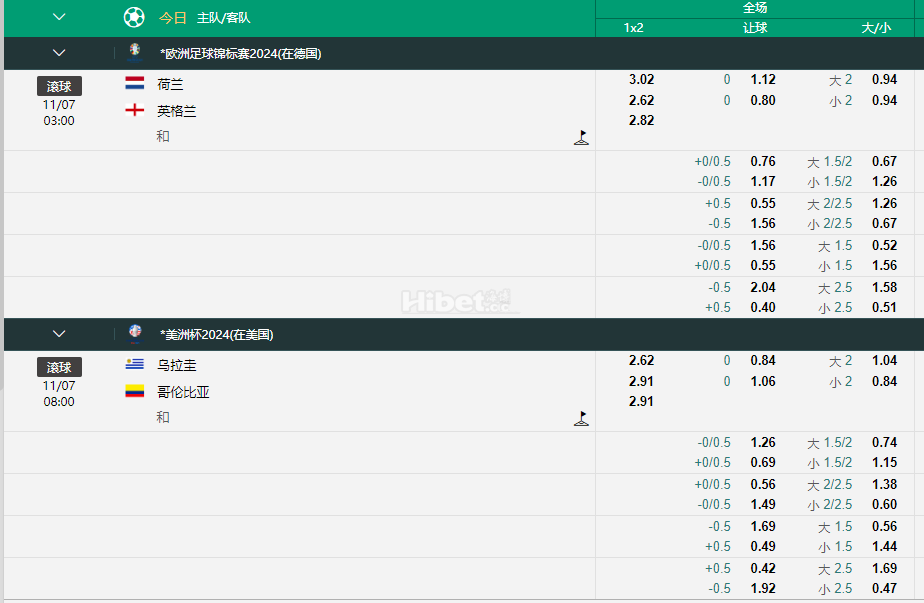Select handicap +0.5 odds 0.42

(763, 569)
